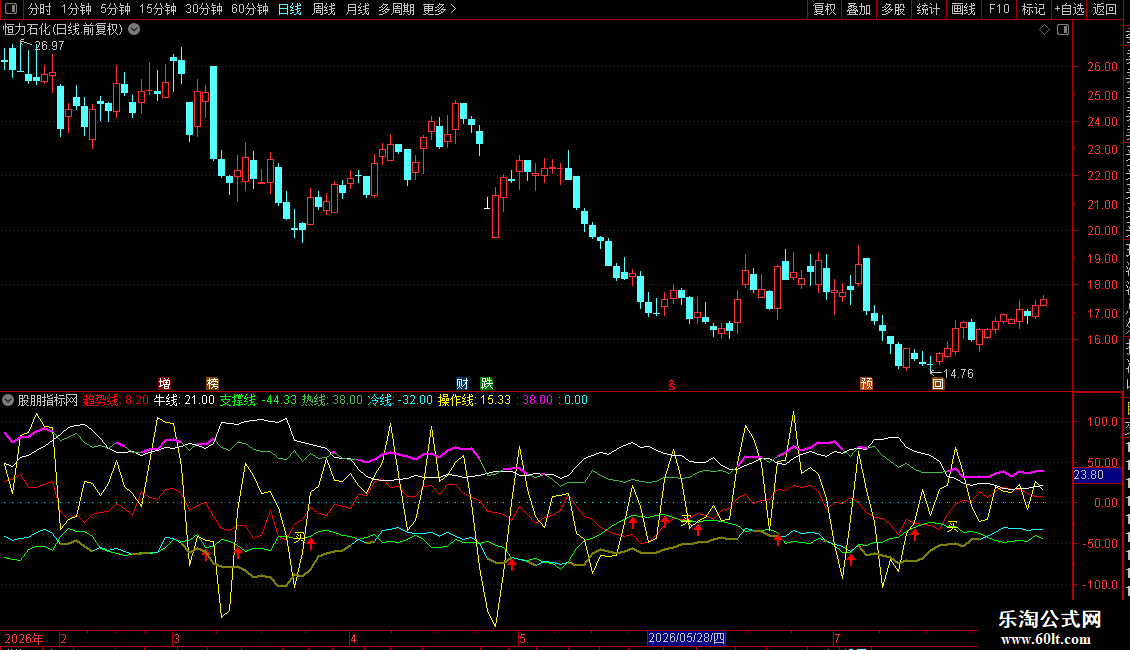Image resolution: width=1130 pixels, height=650 pixels.
Task: Click the 冷线: -32.00 indicator label
Action: [400, 400]
